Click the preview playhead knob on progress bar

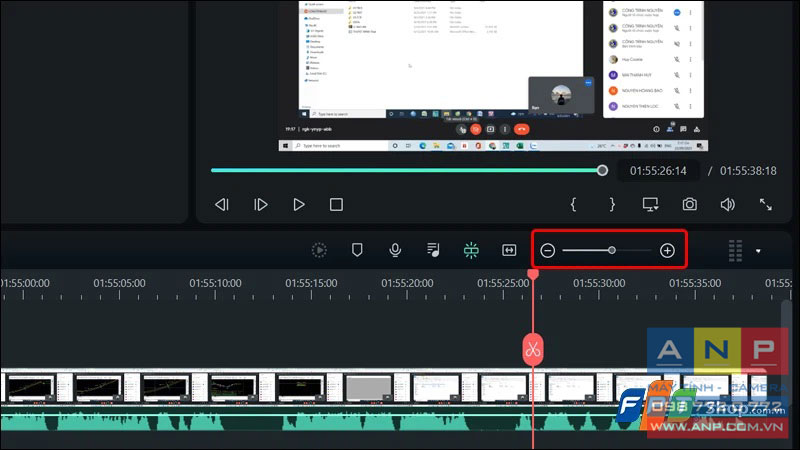tap(602, 170)
